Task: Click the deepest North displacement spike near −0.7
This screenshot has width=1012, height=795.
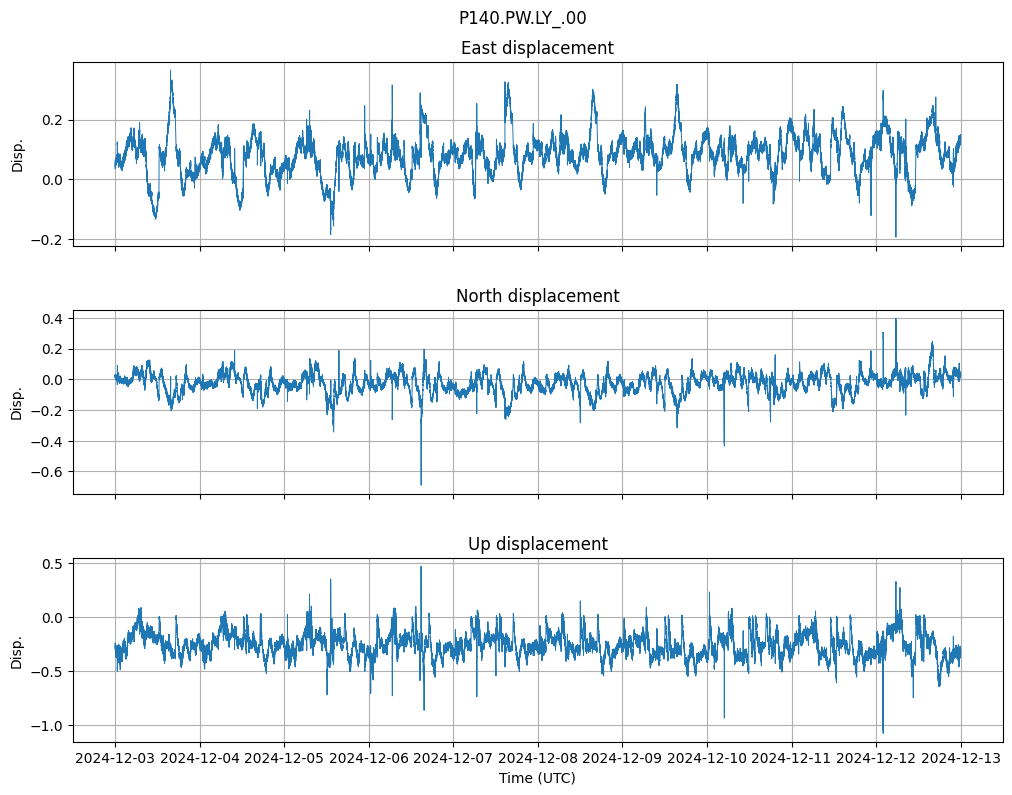Action: [x=421, y=484]
